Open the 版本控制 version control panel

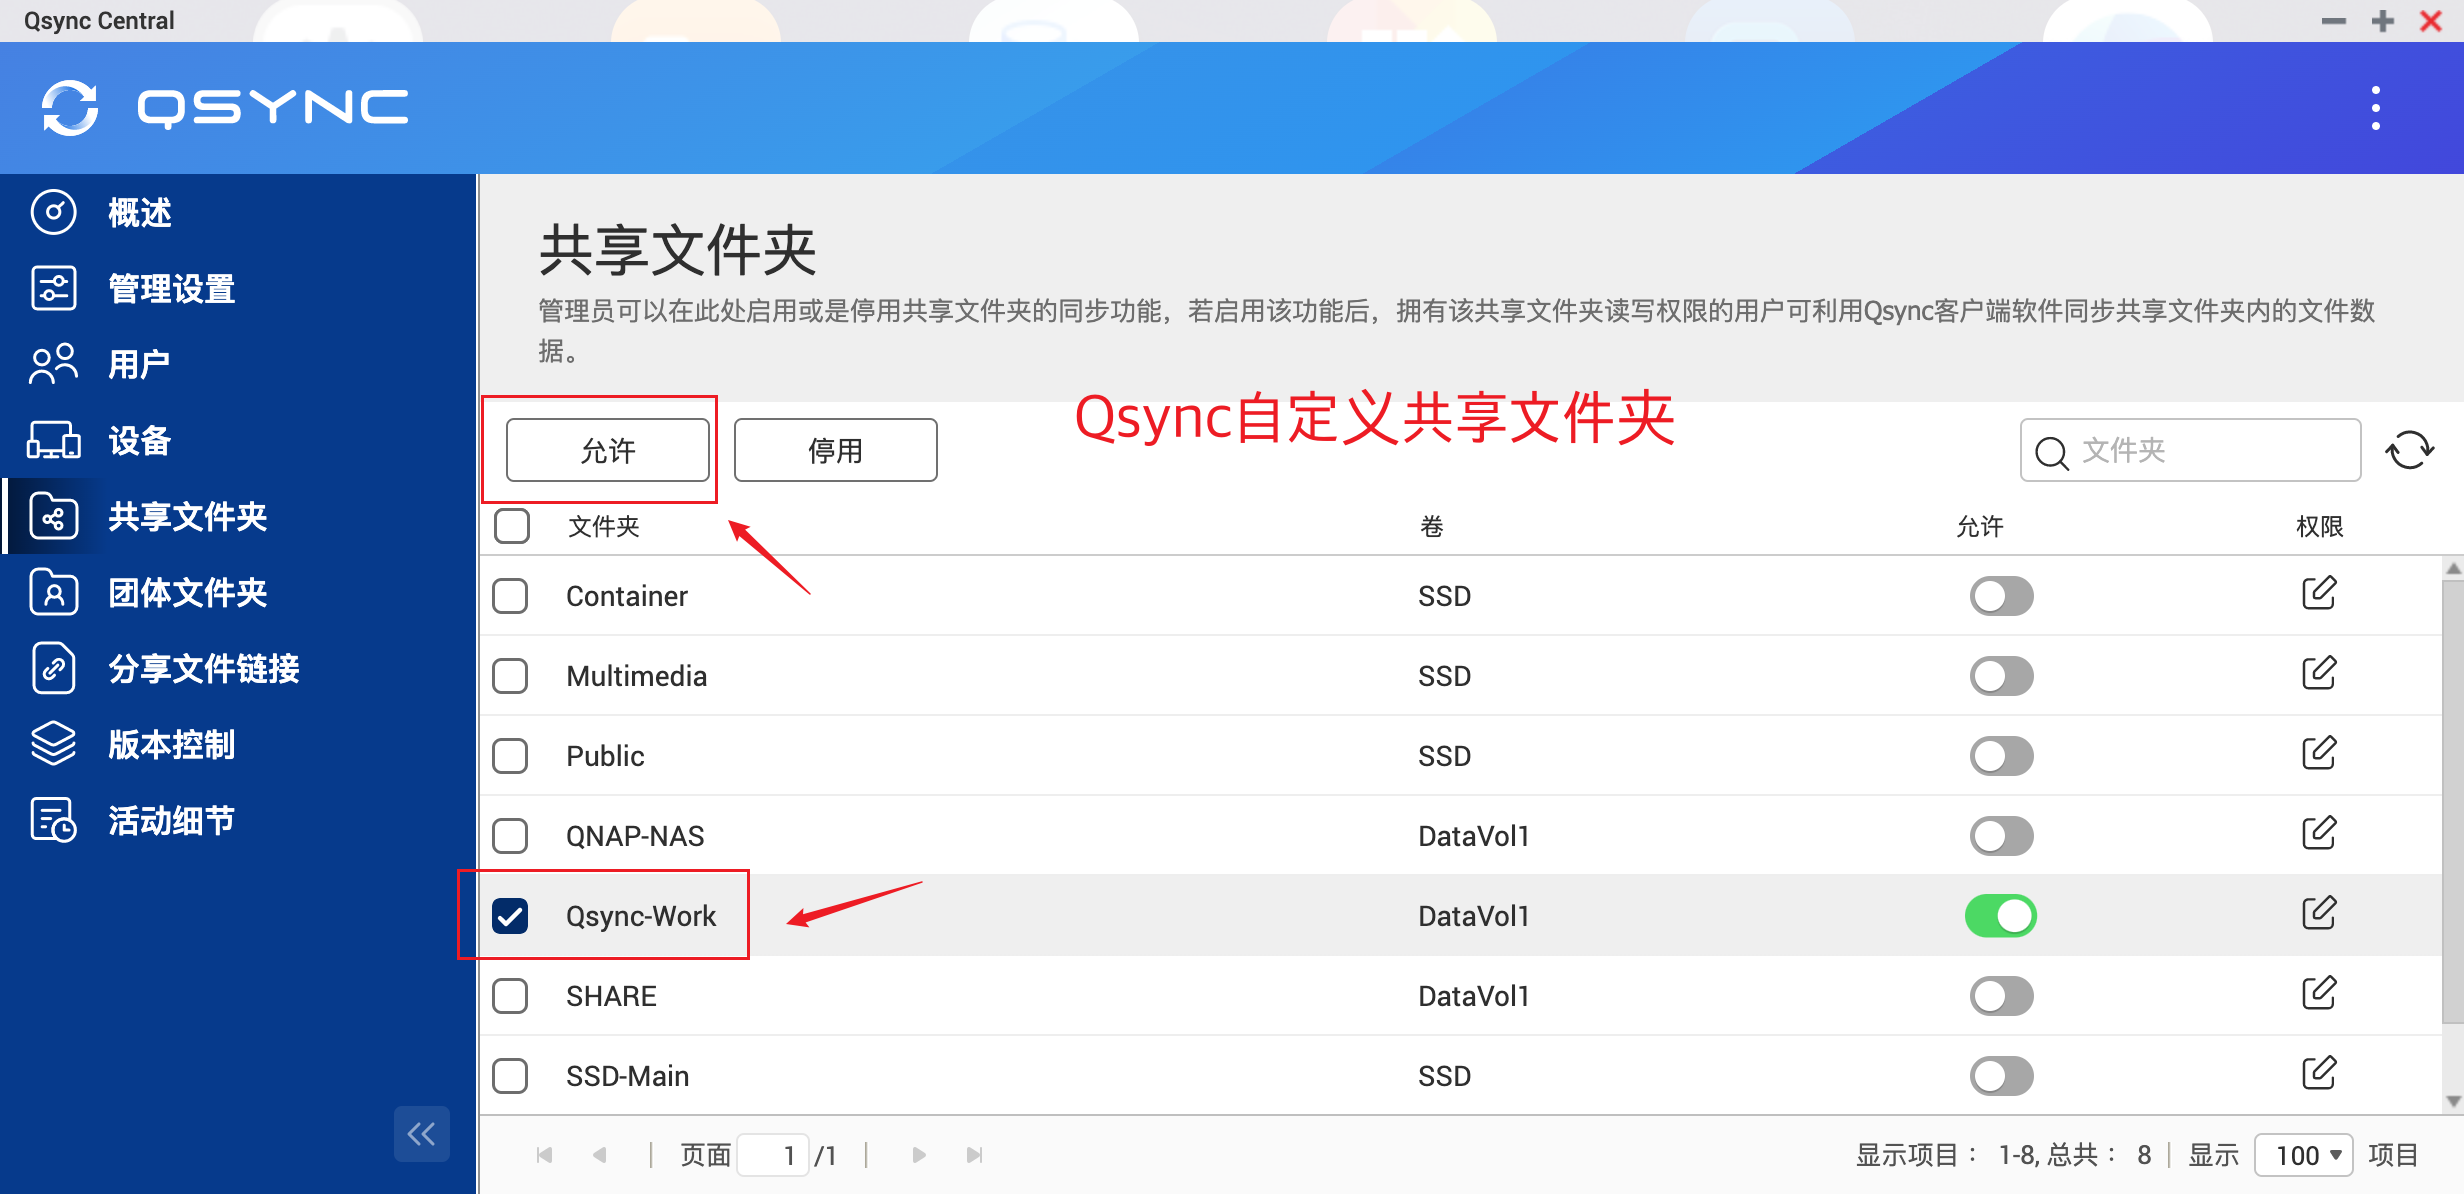170,744
